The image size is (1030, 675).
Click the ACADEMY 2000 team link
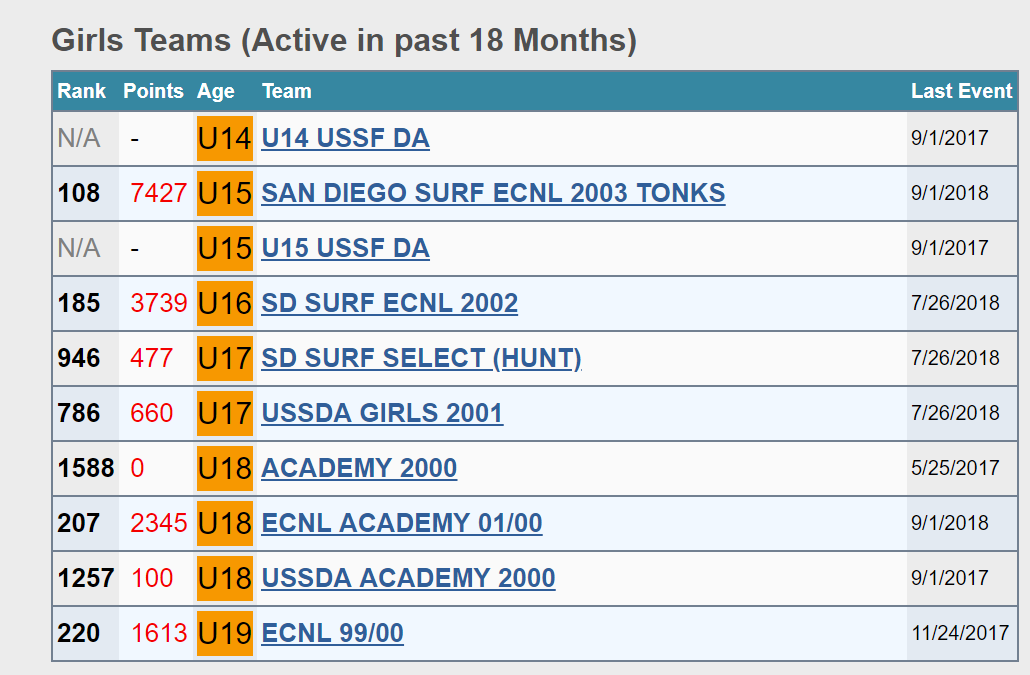click(x=359, y=468)
